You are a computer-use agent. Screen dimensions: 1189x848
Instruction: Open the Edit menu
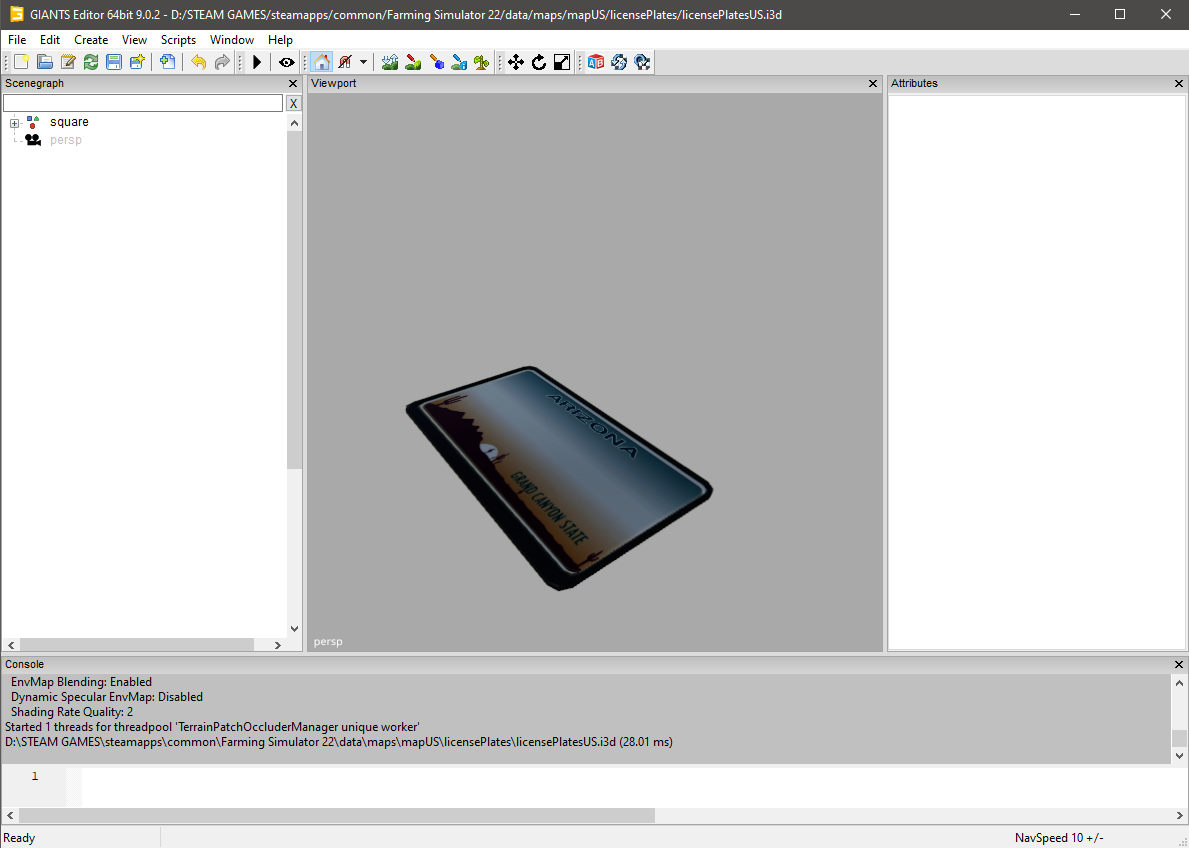tap(50, 39)
